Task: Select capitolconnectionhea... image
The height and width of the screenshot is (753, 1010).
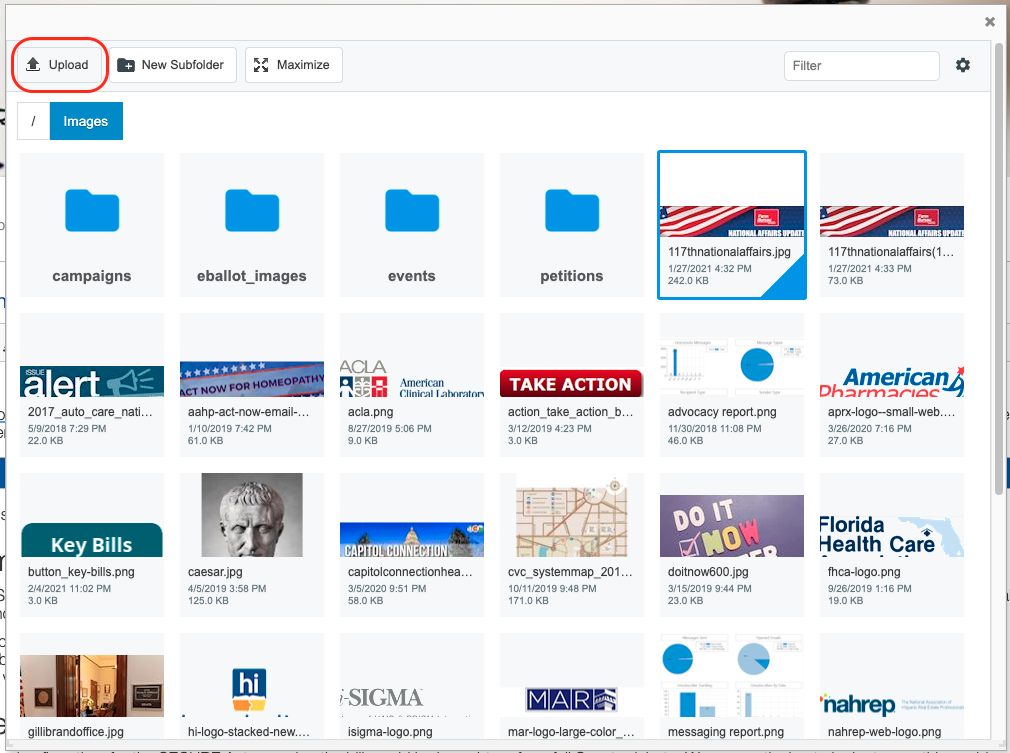Action: coord(412,545)
